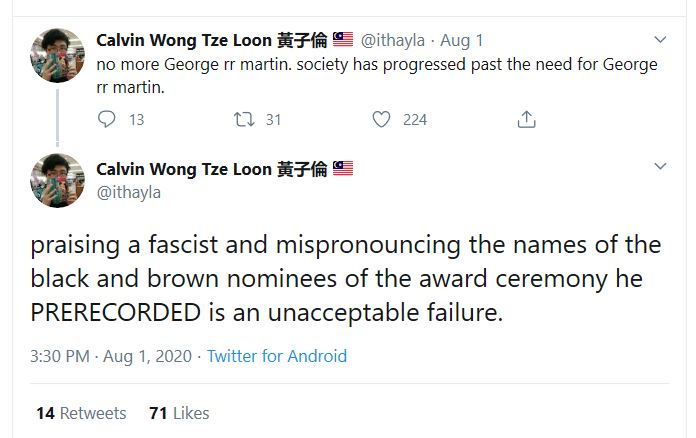
Task: Click the @ithayla handle under second name
Action: [x=128, y=191]
